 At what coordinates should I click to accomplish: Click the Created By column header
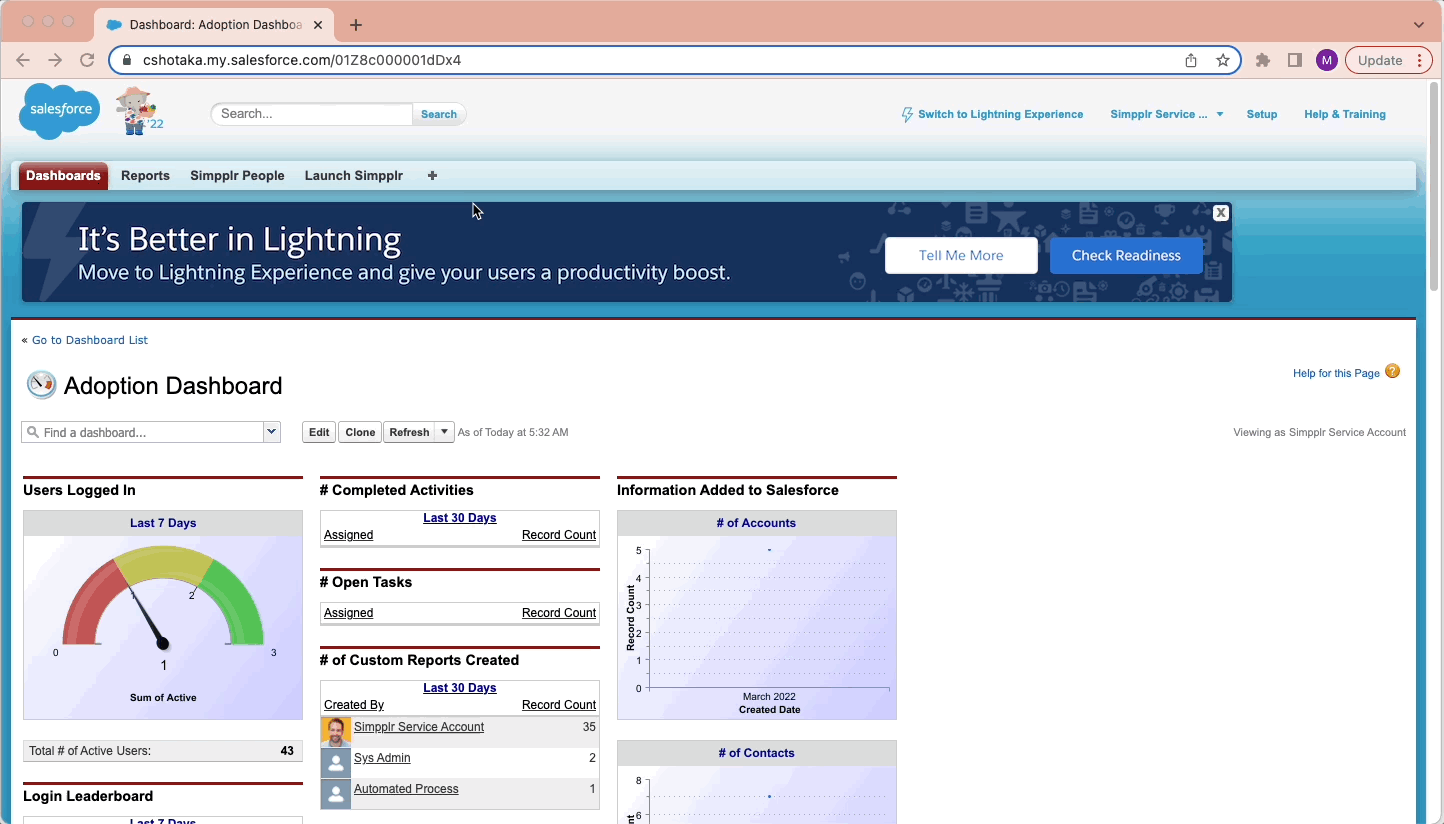(354, 705)
